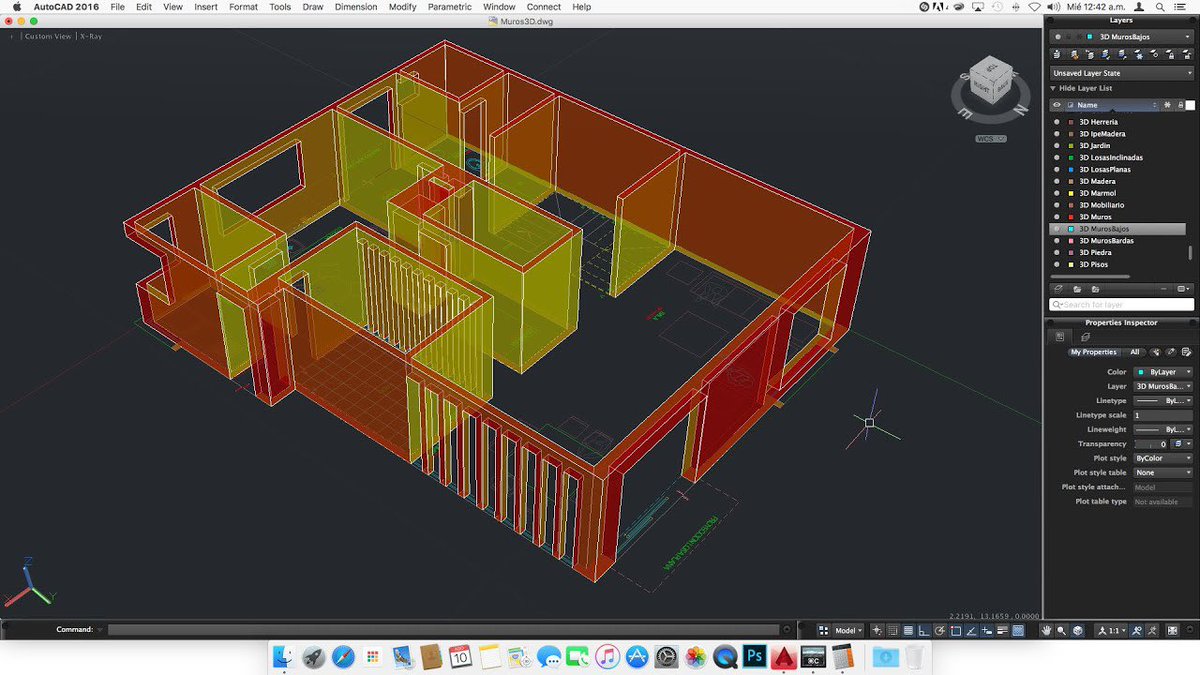The image size is (1200, 675).
Task: Switch to My Properties view
Action: [x=1094, y=352]
